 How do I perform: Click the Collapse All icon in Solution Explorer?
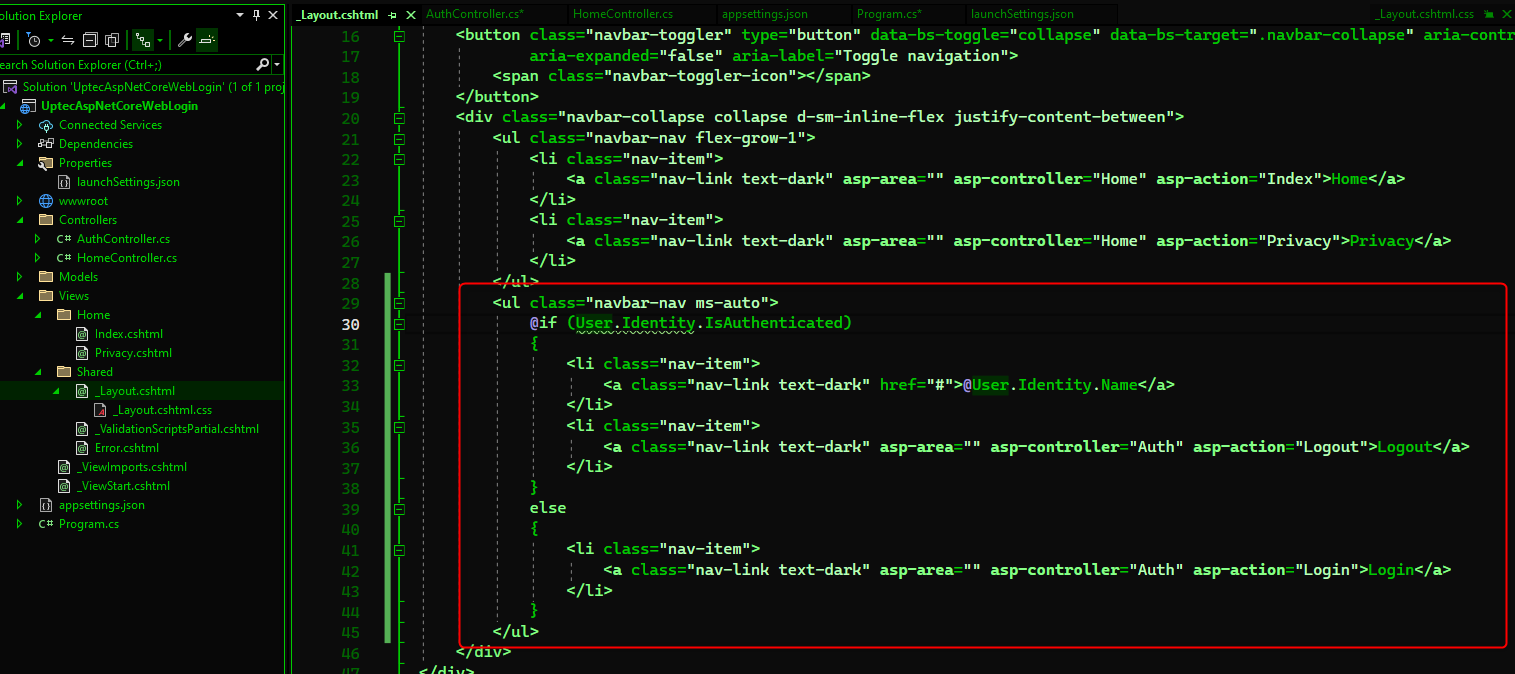point(90,40)
